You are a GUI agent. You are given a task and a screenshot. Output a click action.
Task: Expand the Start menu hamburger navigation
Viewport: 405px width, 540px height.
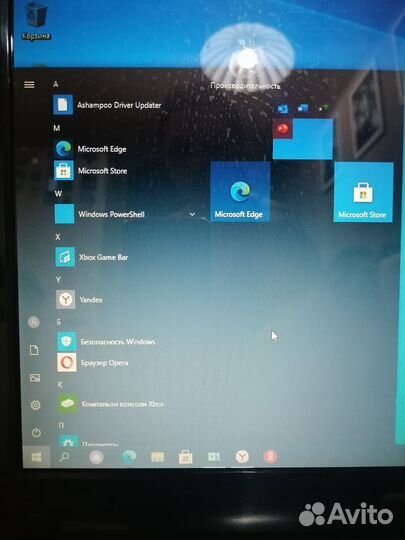[x=29, y=84]
